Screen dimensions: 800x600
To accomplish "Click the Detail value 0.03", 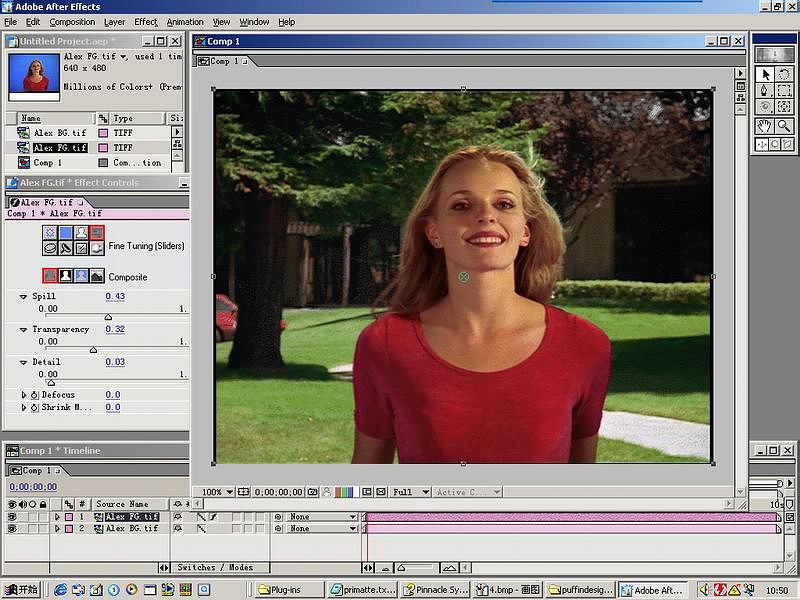I will (x=115, y=362).
